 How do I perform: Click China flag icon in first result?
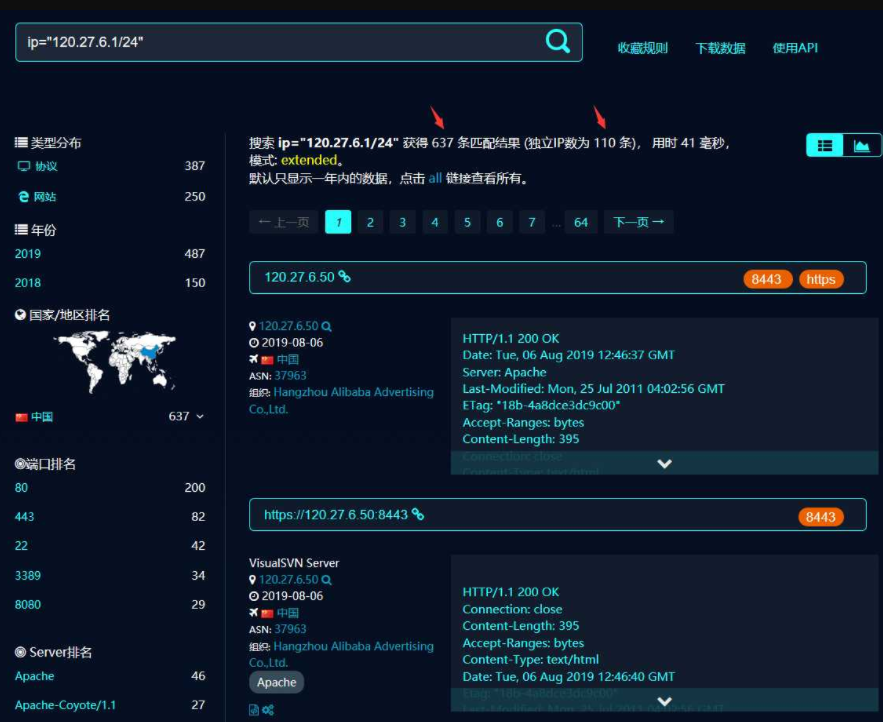267,359
